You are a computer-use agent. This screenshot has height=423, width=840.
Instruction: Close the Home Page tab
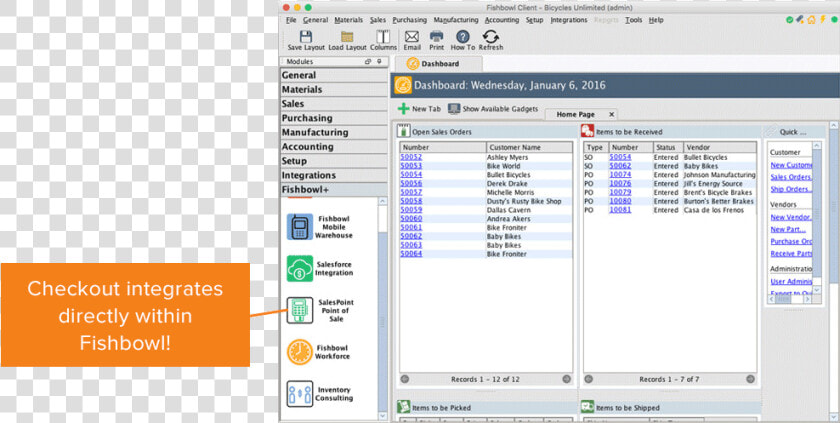(611, 115)
